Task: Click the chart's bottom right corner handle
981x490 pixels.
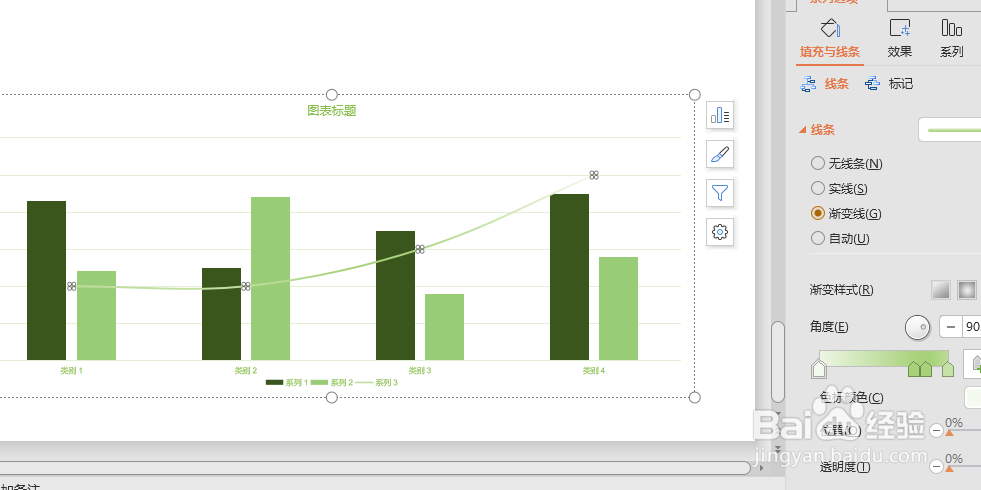Action: point(694,397)
